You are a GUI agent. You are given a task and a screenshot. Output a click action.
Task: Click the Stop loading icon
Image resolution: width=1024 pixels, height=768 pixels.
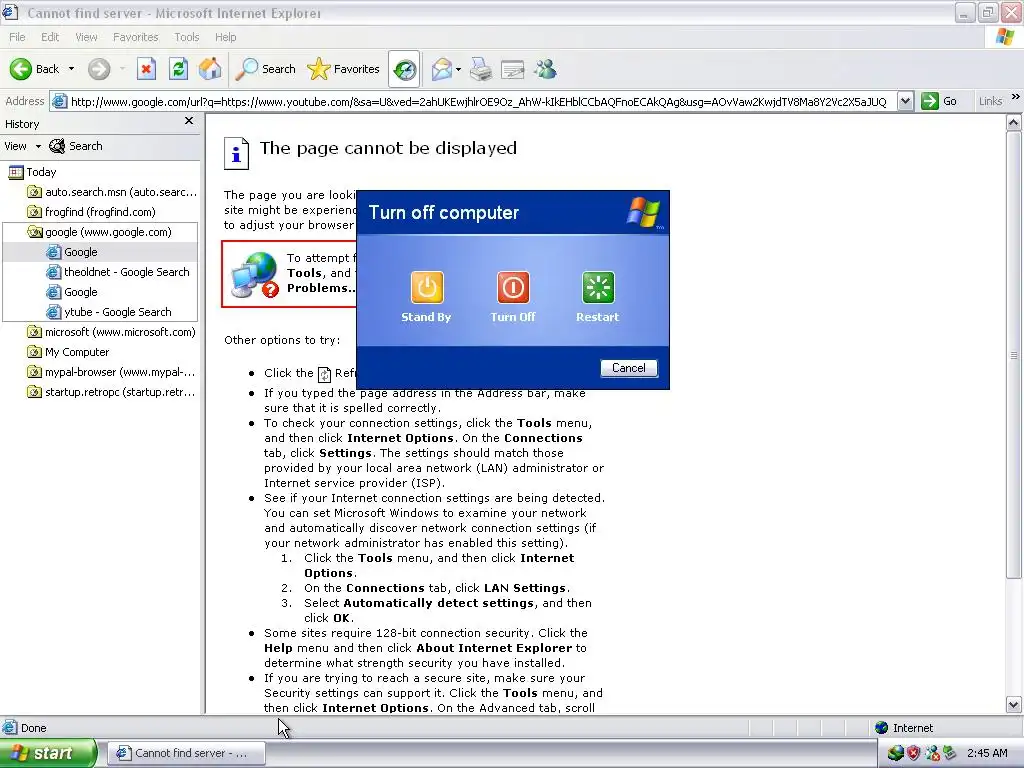(x=146, y=69)
